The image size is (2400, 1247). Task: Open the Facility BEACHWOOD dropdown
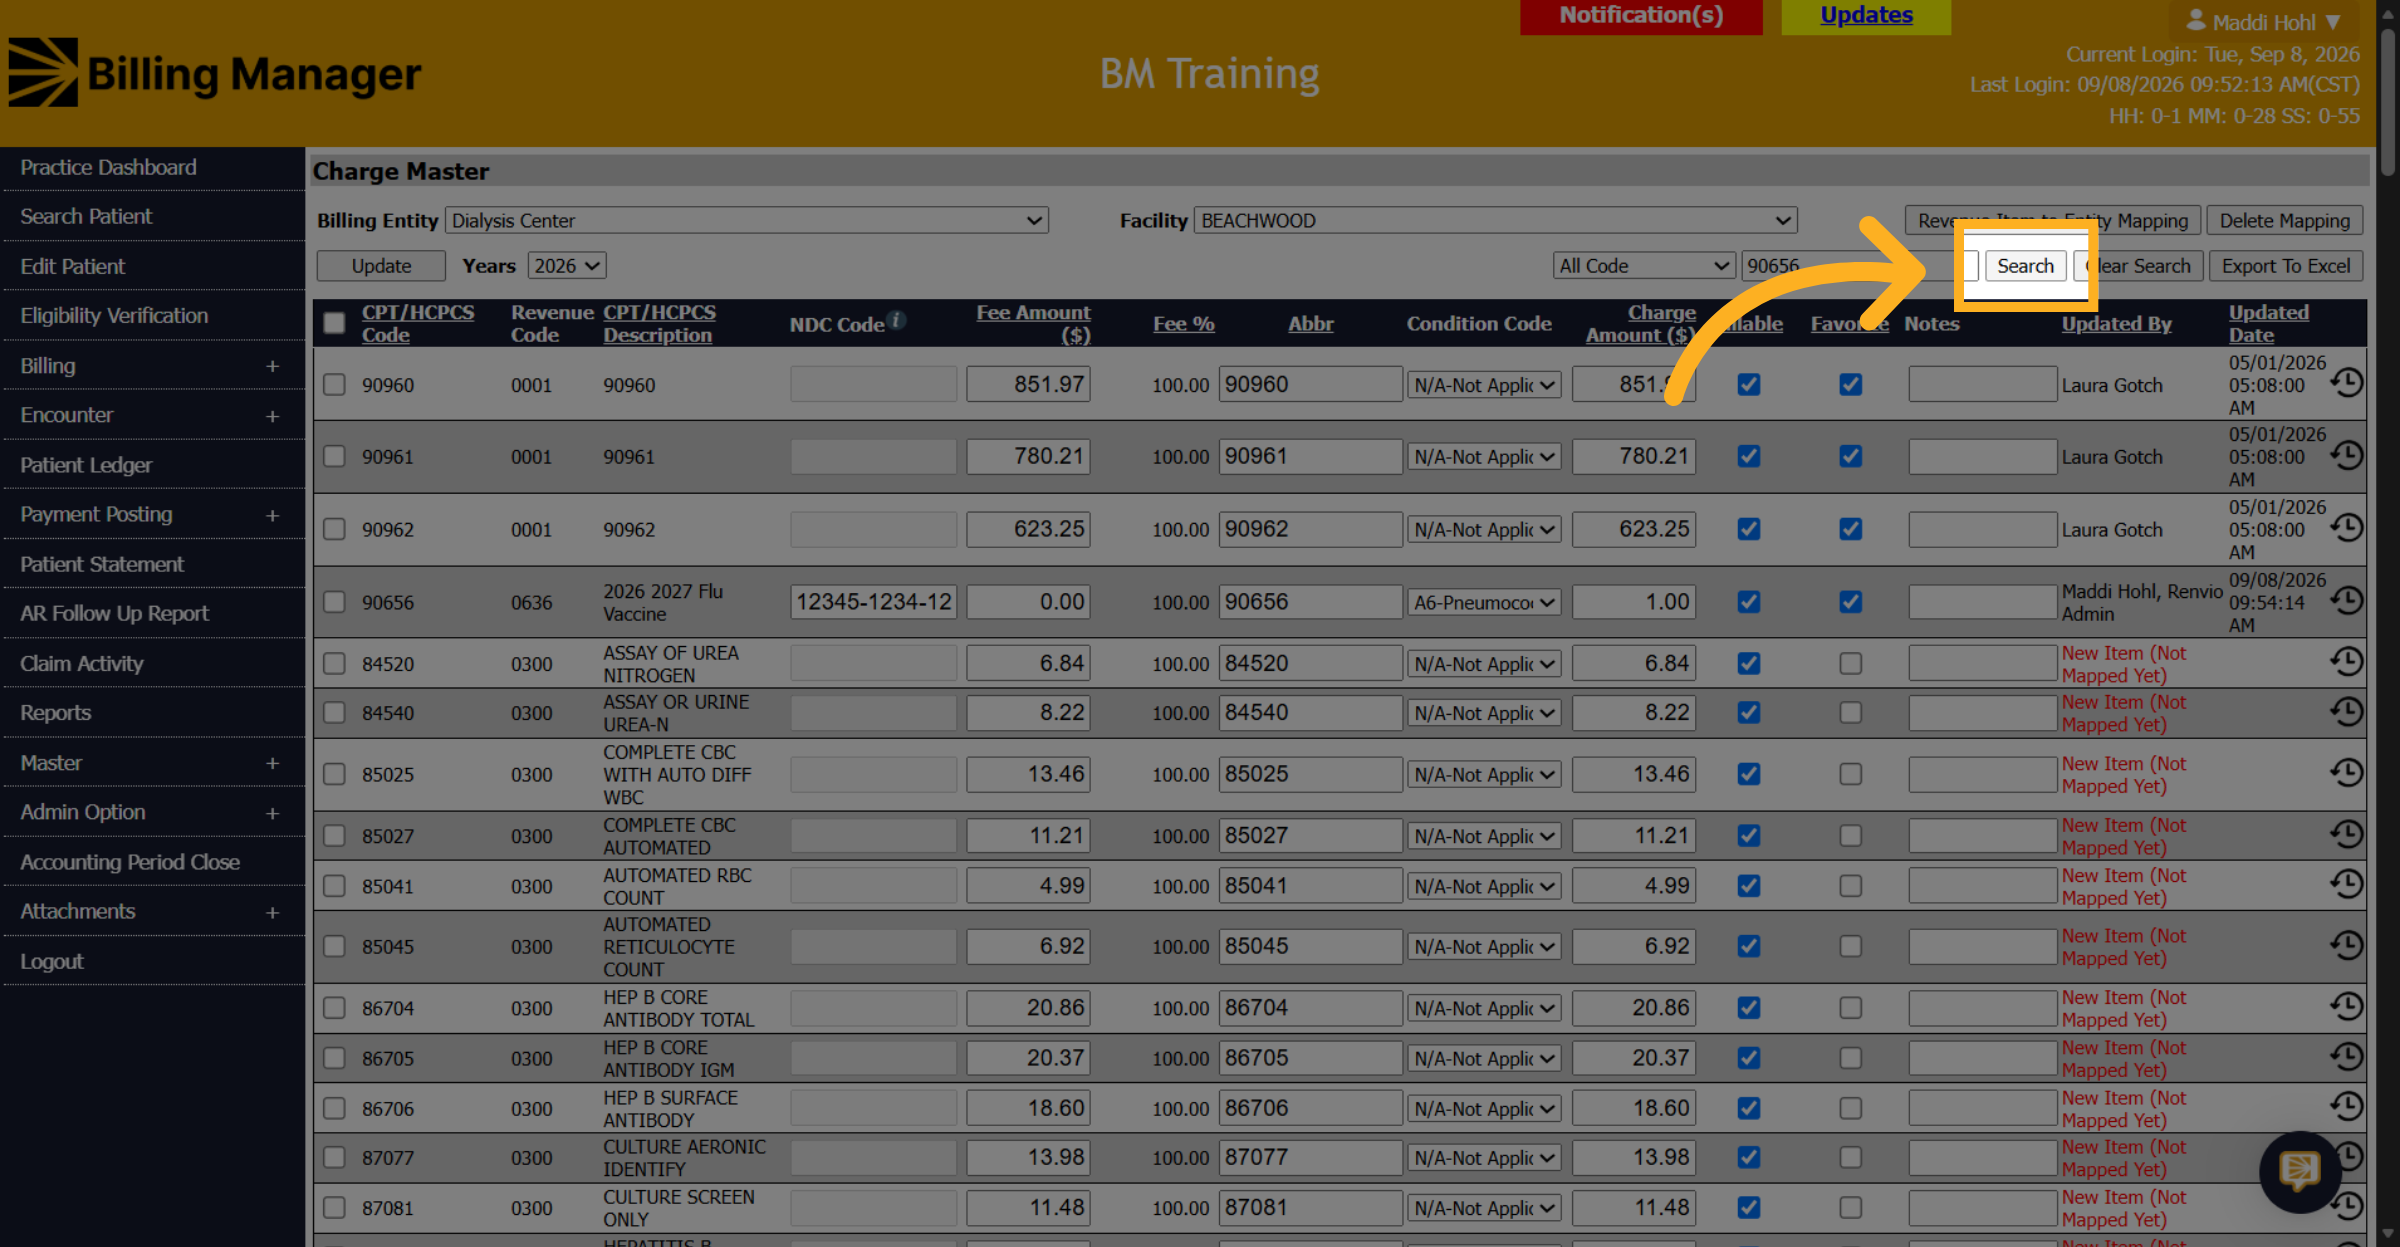pyautogui.click(x=1495, y=220)
